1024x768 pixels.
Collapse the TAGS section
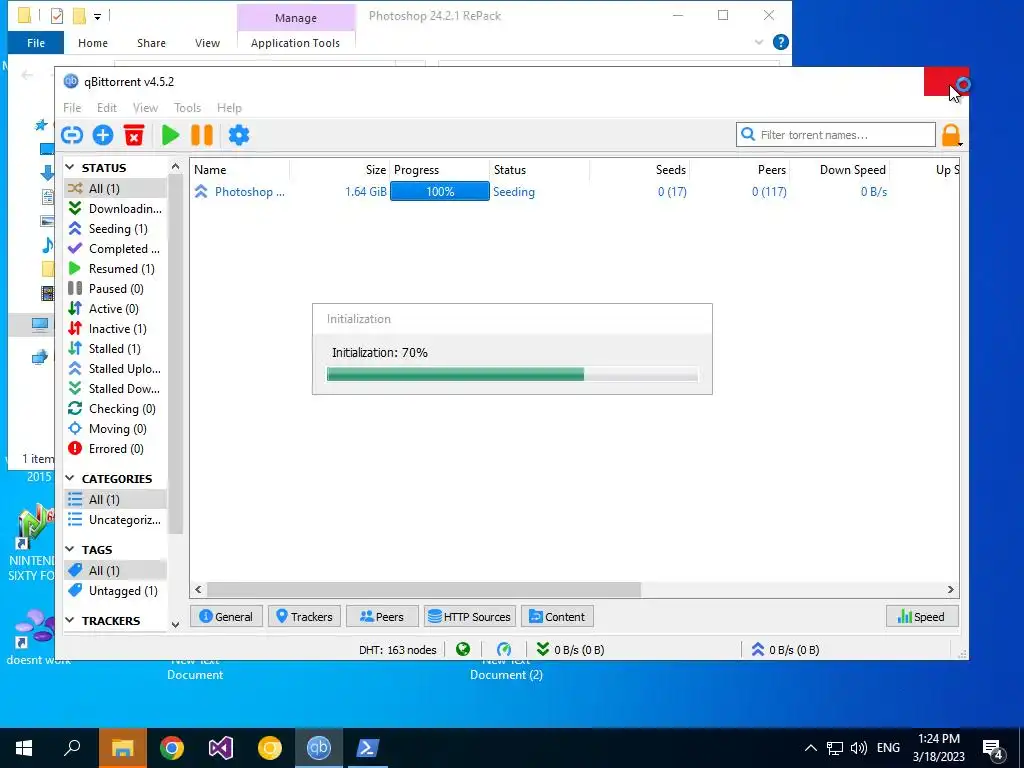click(x=70, y=549)
